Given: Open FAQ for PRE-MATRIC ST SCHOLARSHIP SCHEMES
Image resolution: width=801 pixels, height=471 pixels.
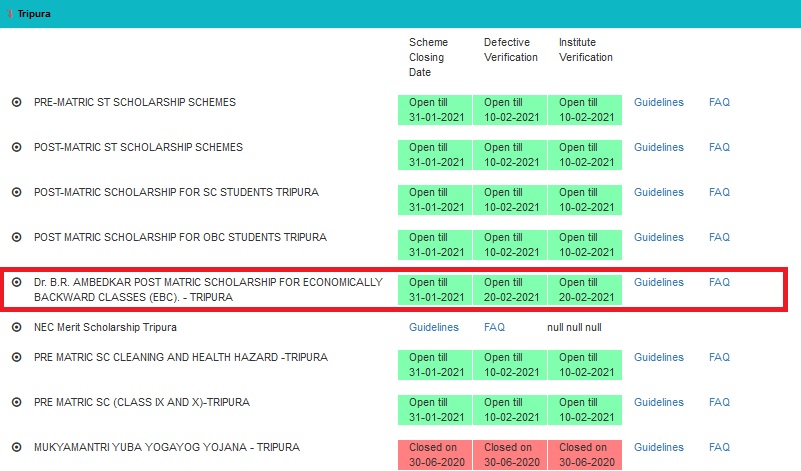Looking at the screenshot, I should tap(719, 102).
